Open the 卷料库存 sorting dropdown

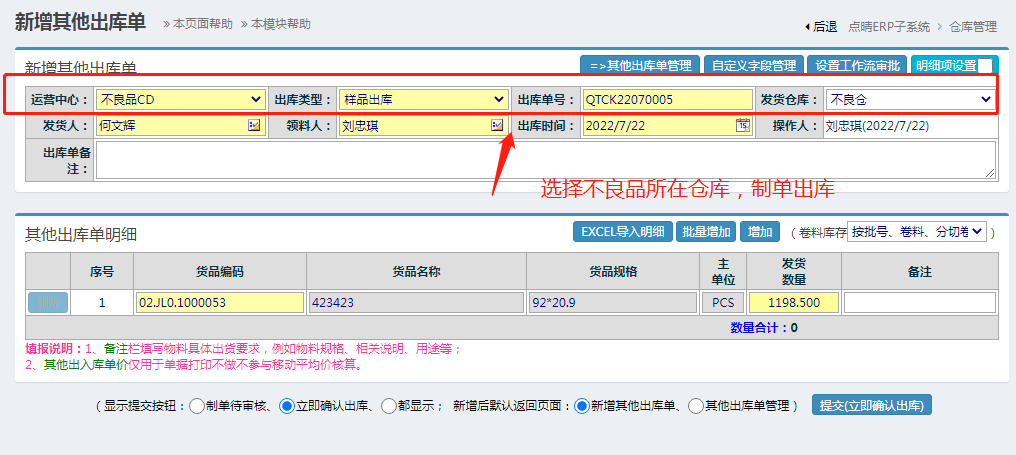917,231
